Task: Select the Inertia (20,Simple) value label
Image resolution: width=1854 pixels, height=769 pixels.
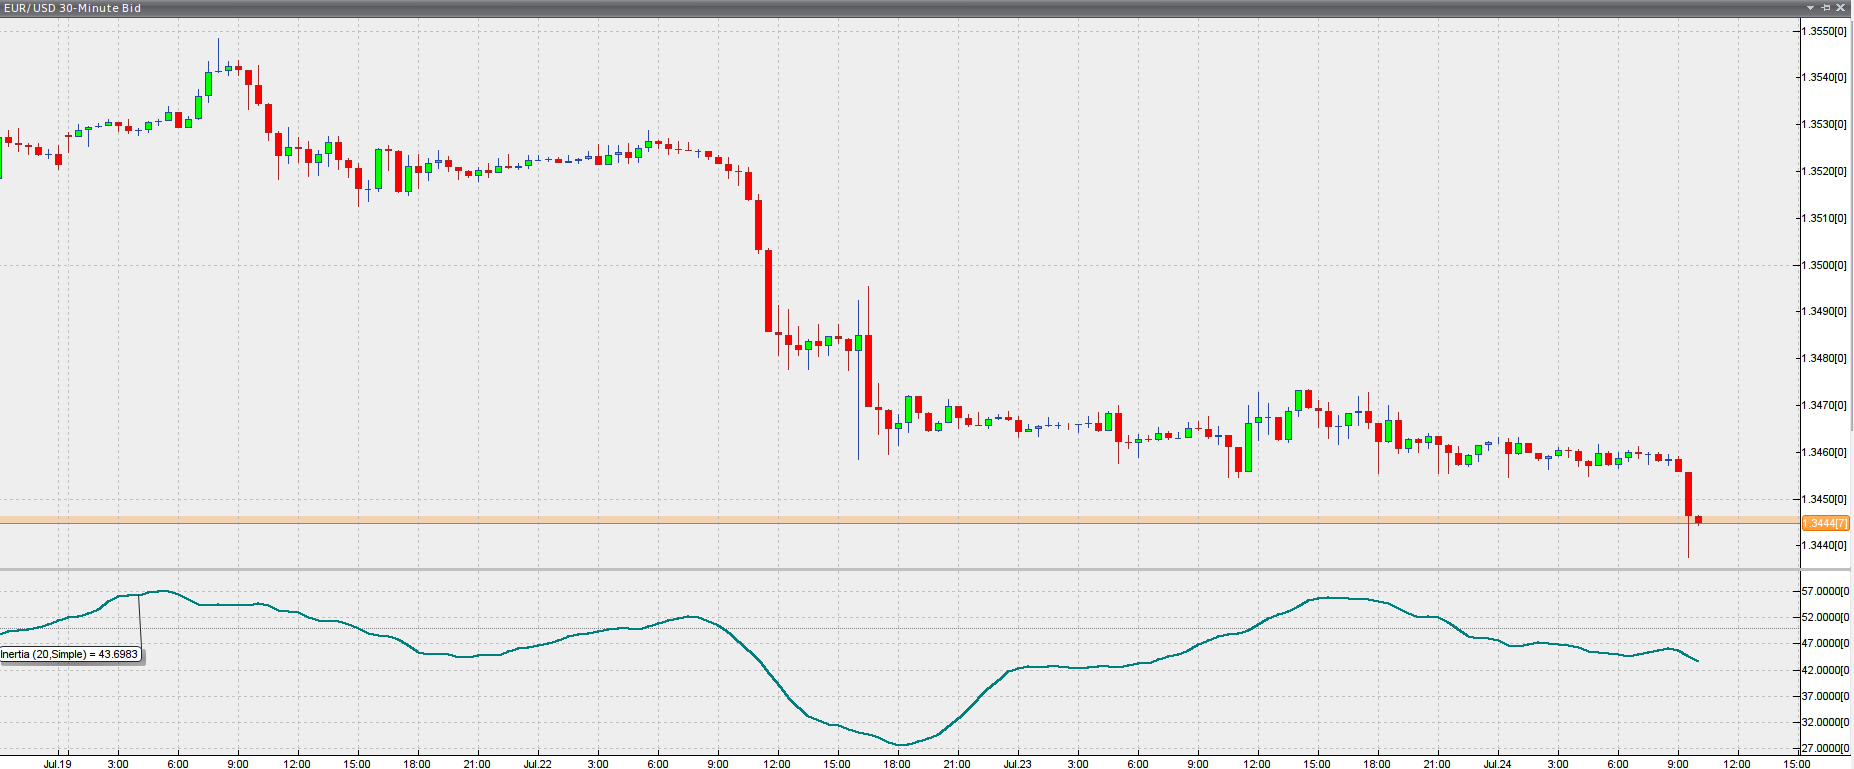Action: coord(70,655)
